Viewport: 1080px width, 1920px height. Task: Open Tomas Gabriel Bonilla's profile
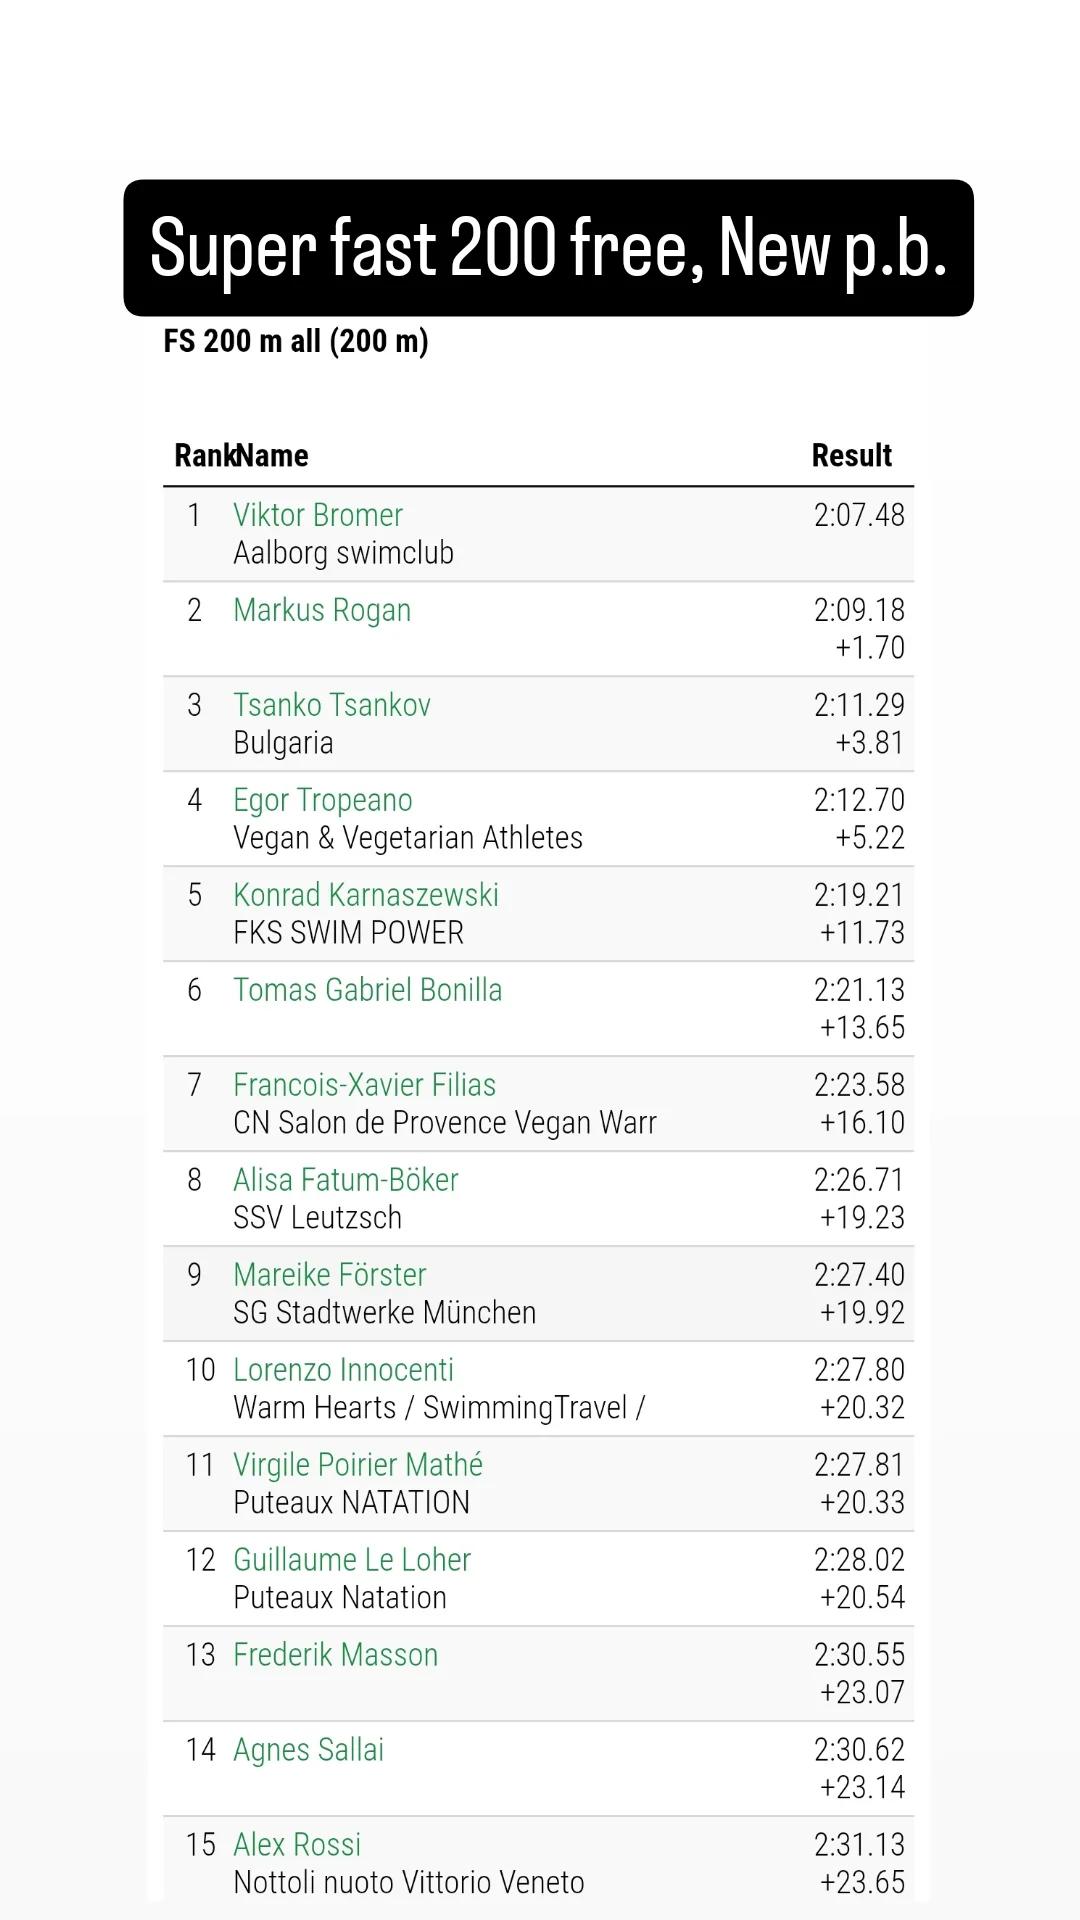tap(368, 990)
